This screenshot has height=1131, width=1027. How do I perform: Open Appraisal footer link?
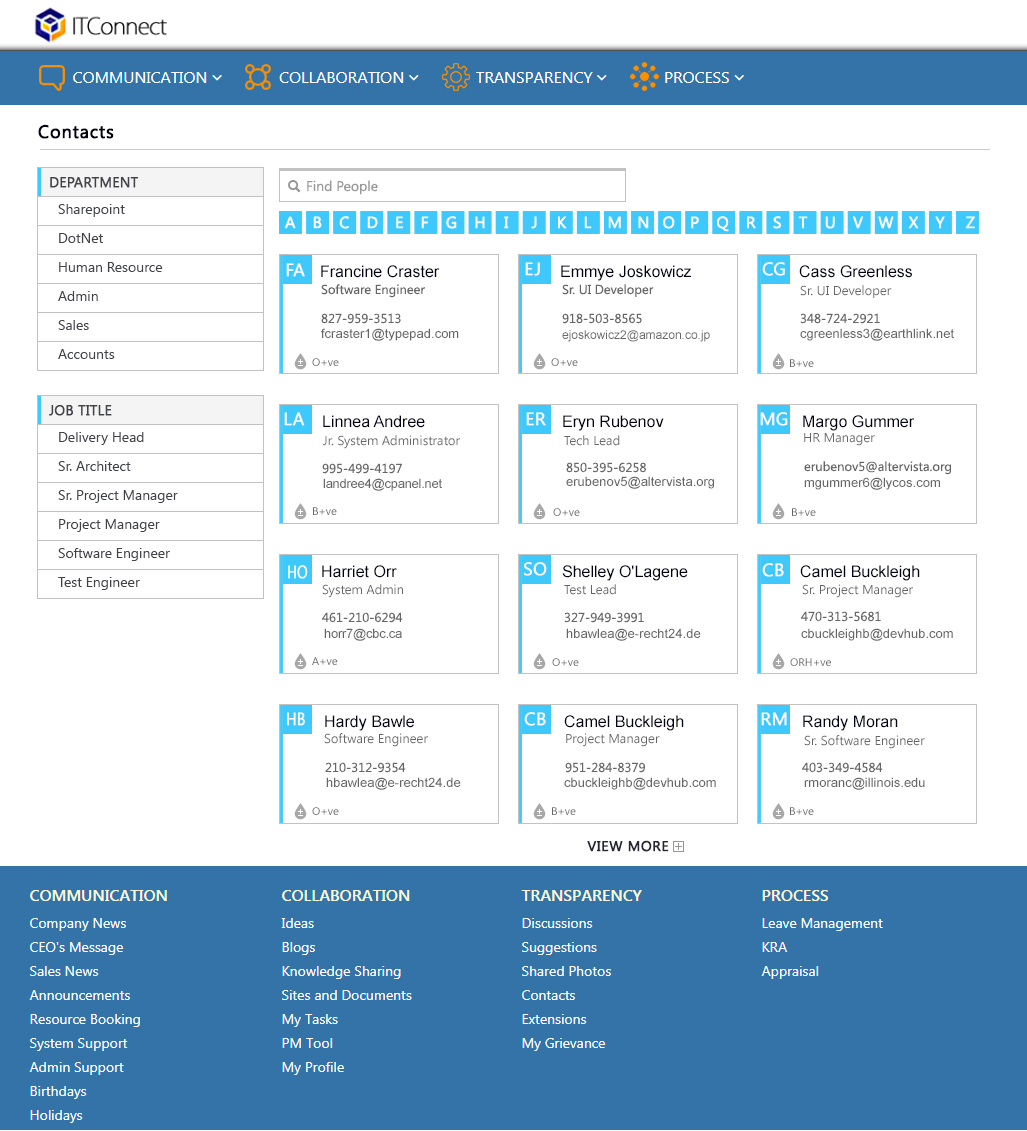(790, 972)
